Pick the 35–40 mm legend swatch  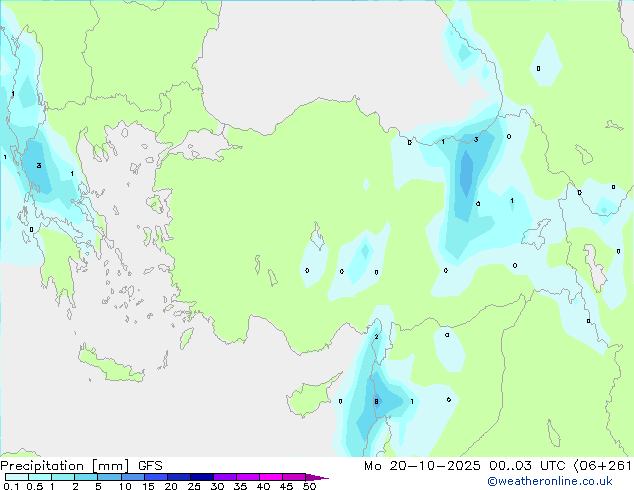pyautogui.click(x=247, y=477)
